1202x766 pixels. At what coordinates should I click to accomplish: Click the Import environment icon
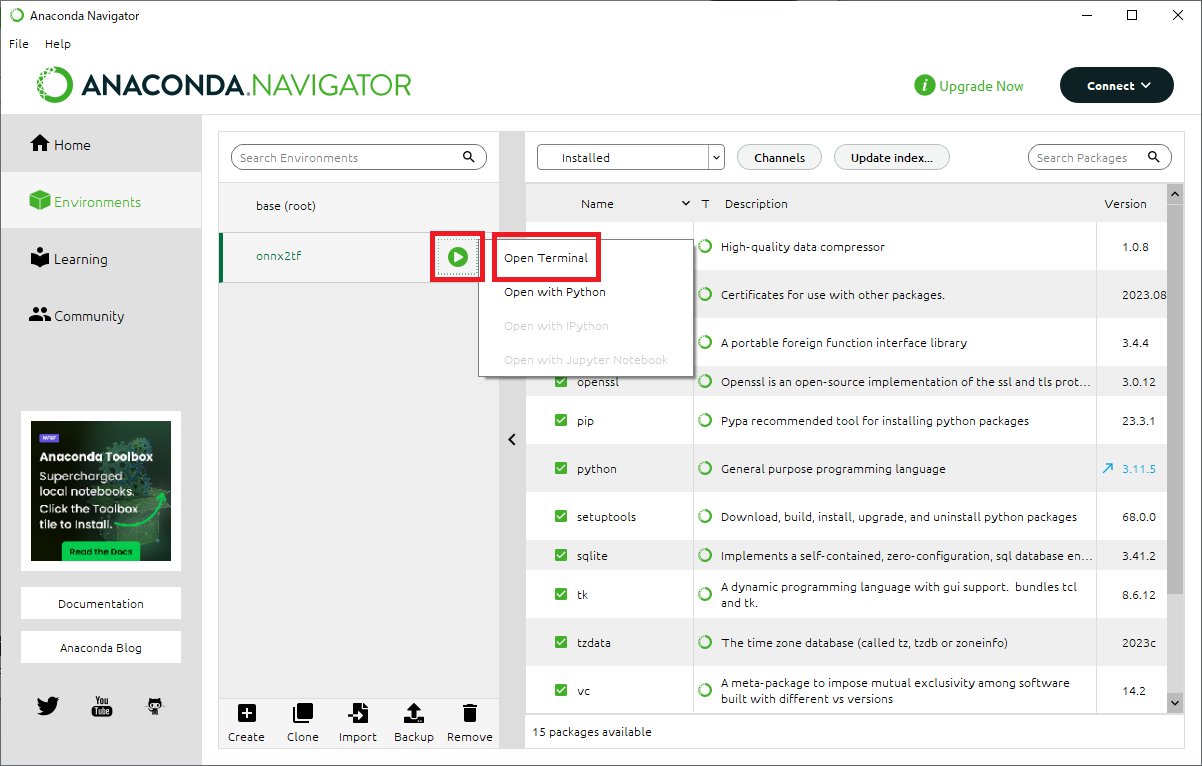tap(357, 714)
